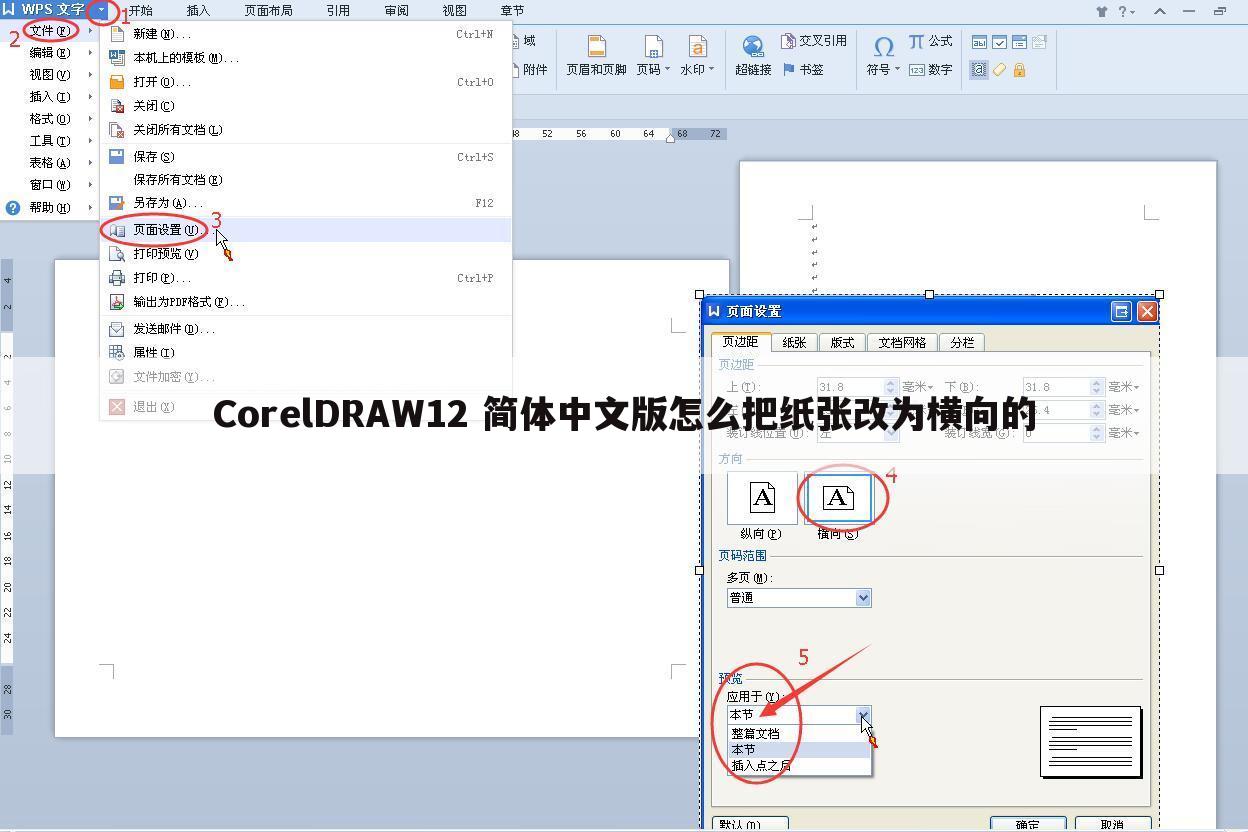The width and height of the screenshot is (1248, 832).
Task: Click the 页面设置 entry's page icon
Action: tap(117, 230)
